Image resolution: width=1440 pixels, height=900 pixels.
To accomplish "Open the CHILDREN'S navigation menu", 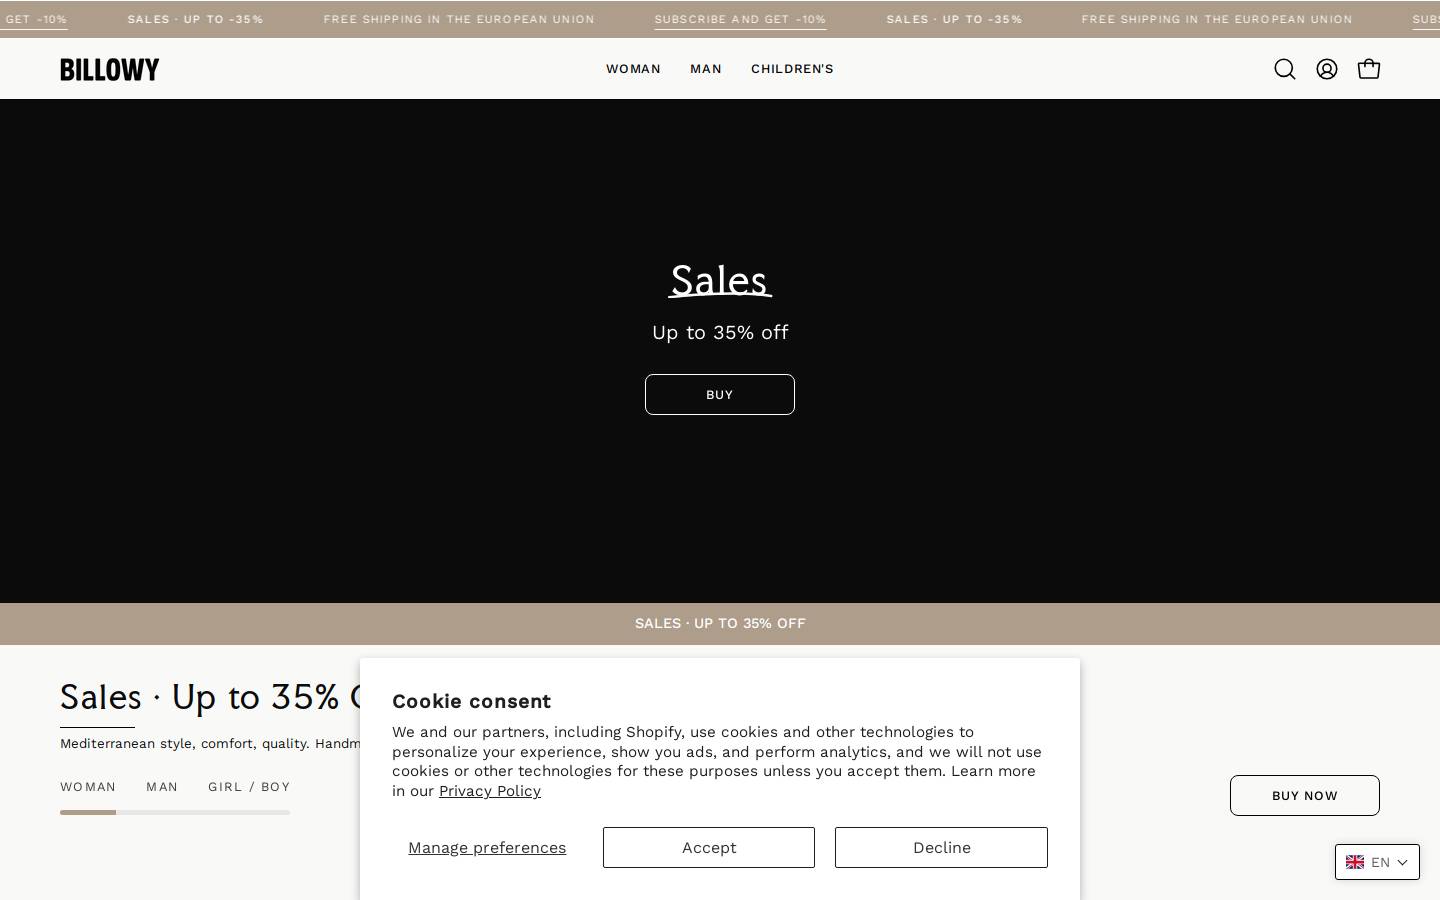I will 792,69.
